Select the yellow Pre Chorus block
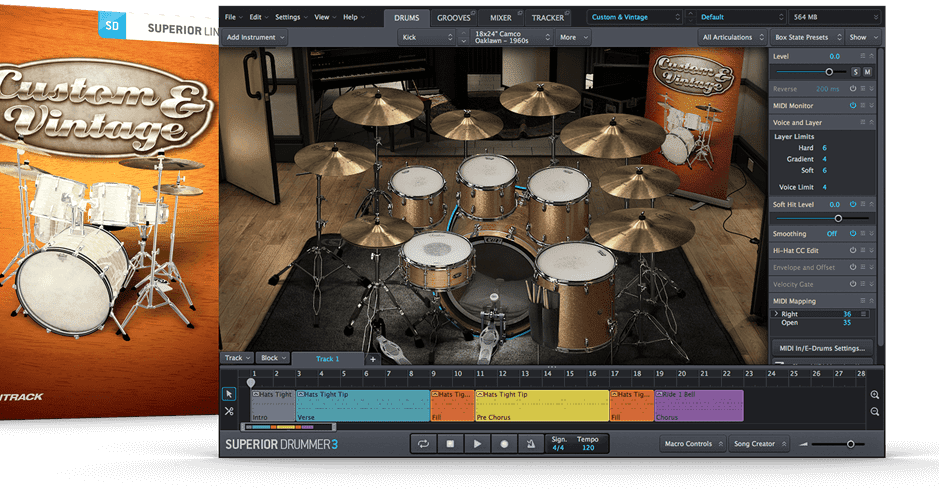 point(542,406)
